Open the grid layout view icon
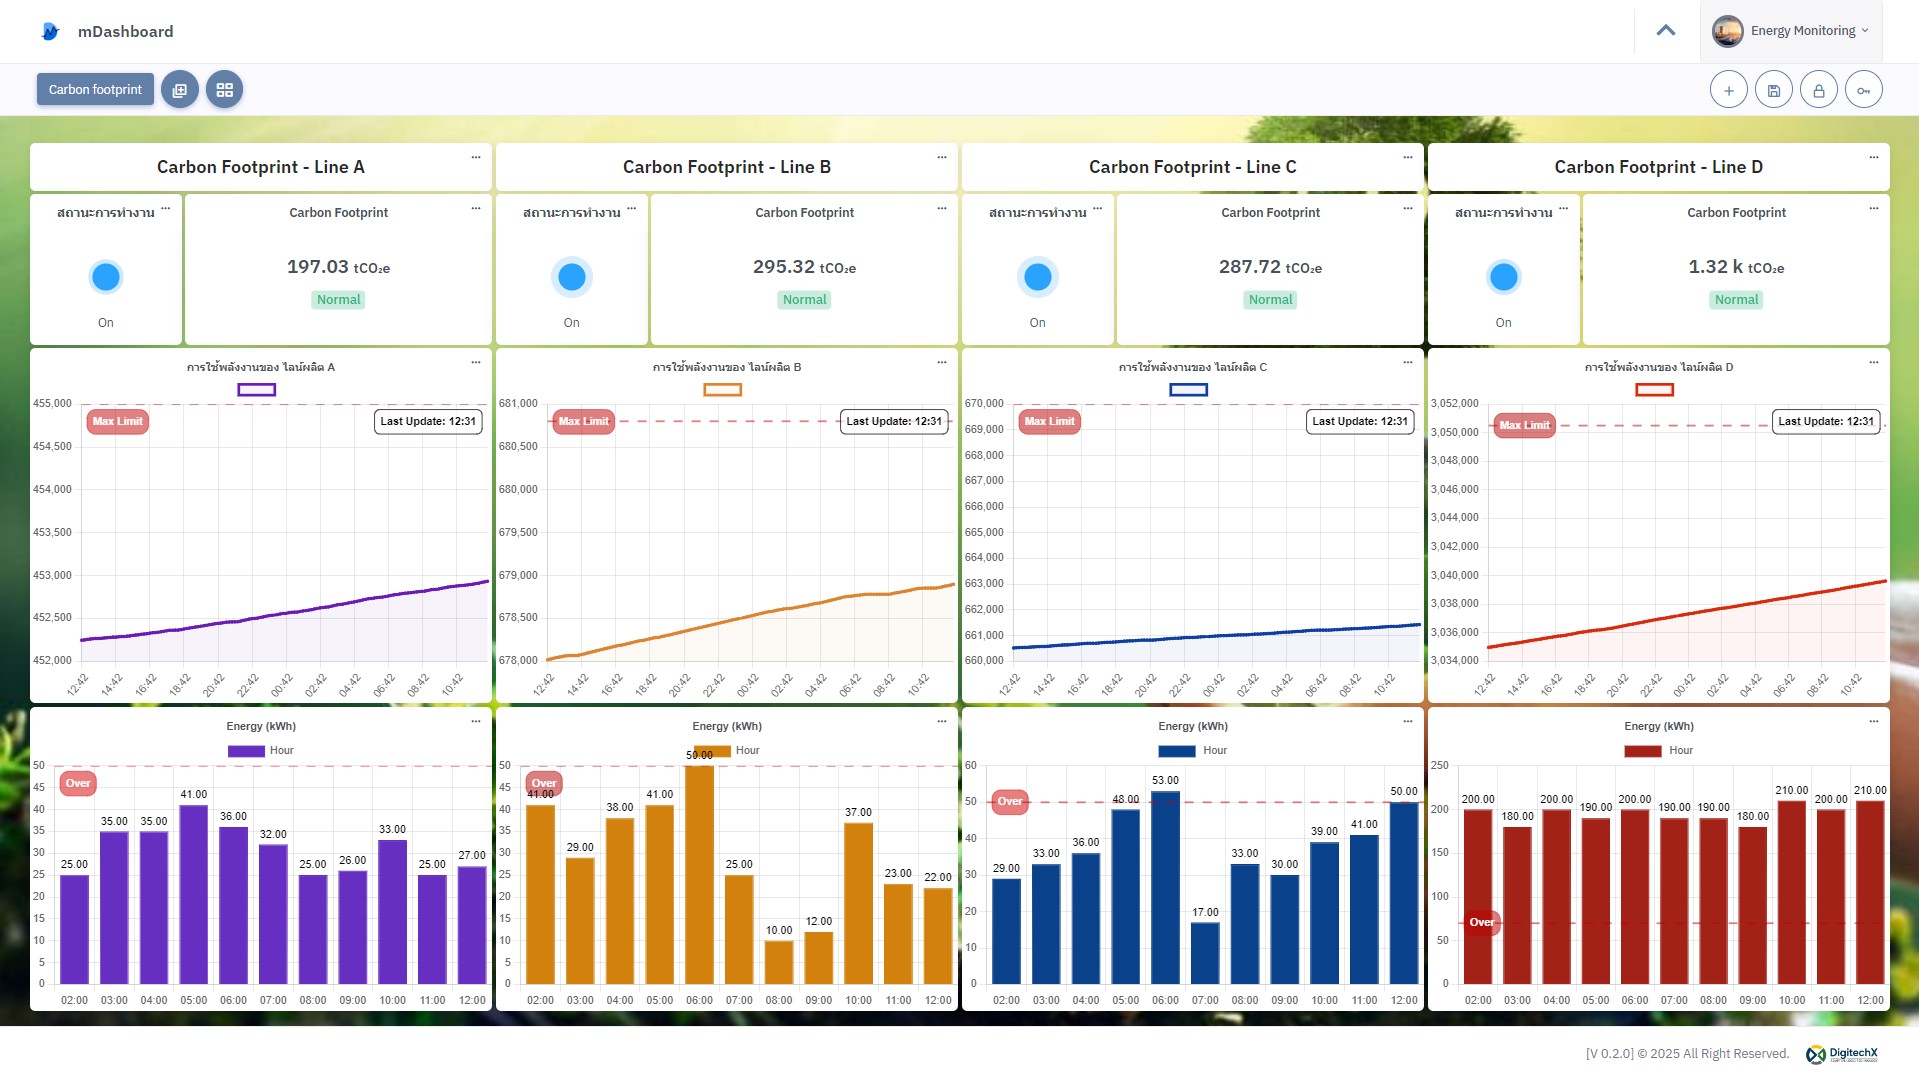This screenshot has width=1919, height=1079. click(224, 90)
